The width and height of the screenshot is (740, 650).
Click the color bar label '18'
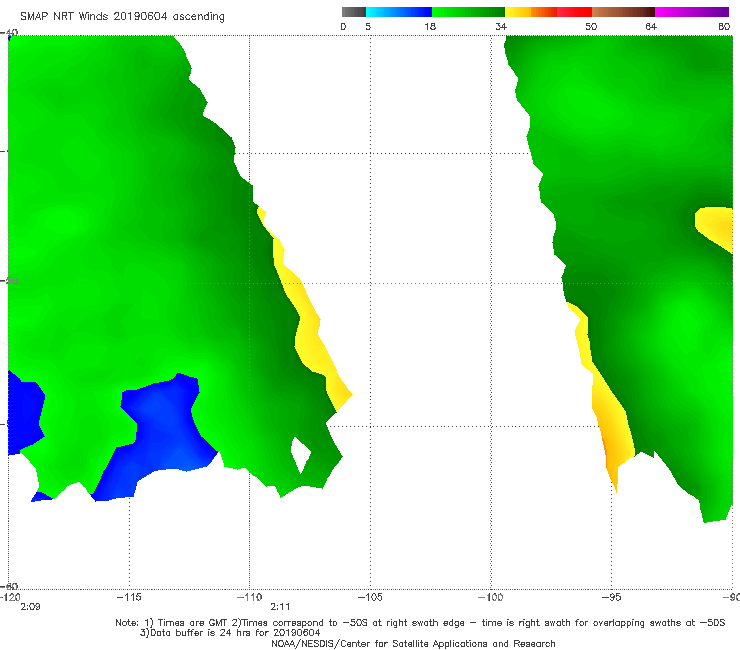[x=430, y=26]
